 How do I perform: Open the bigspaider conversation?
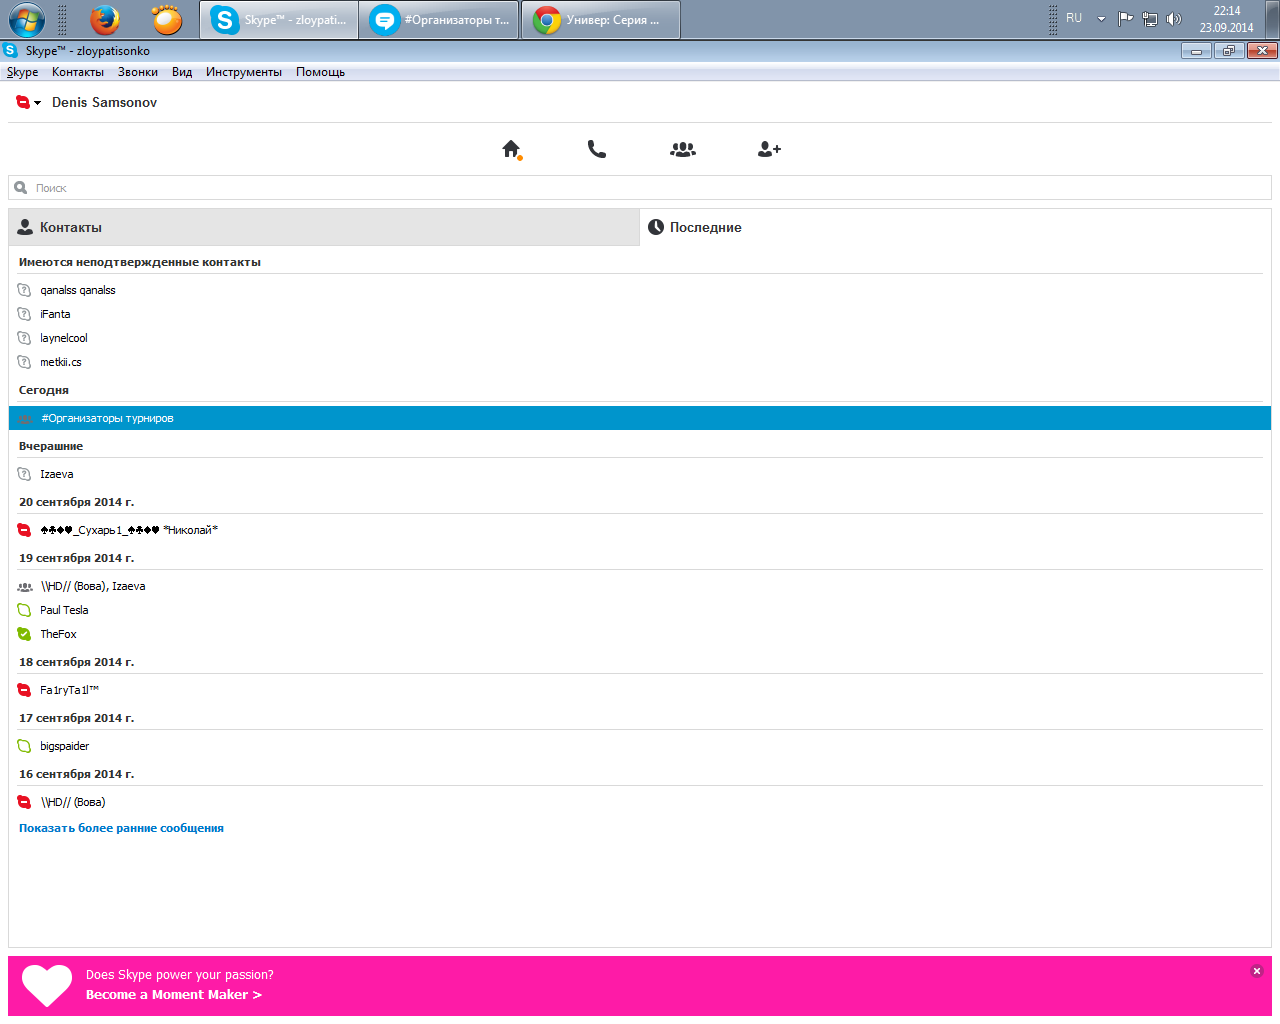[x=640, y=746]
